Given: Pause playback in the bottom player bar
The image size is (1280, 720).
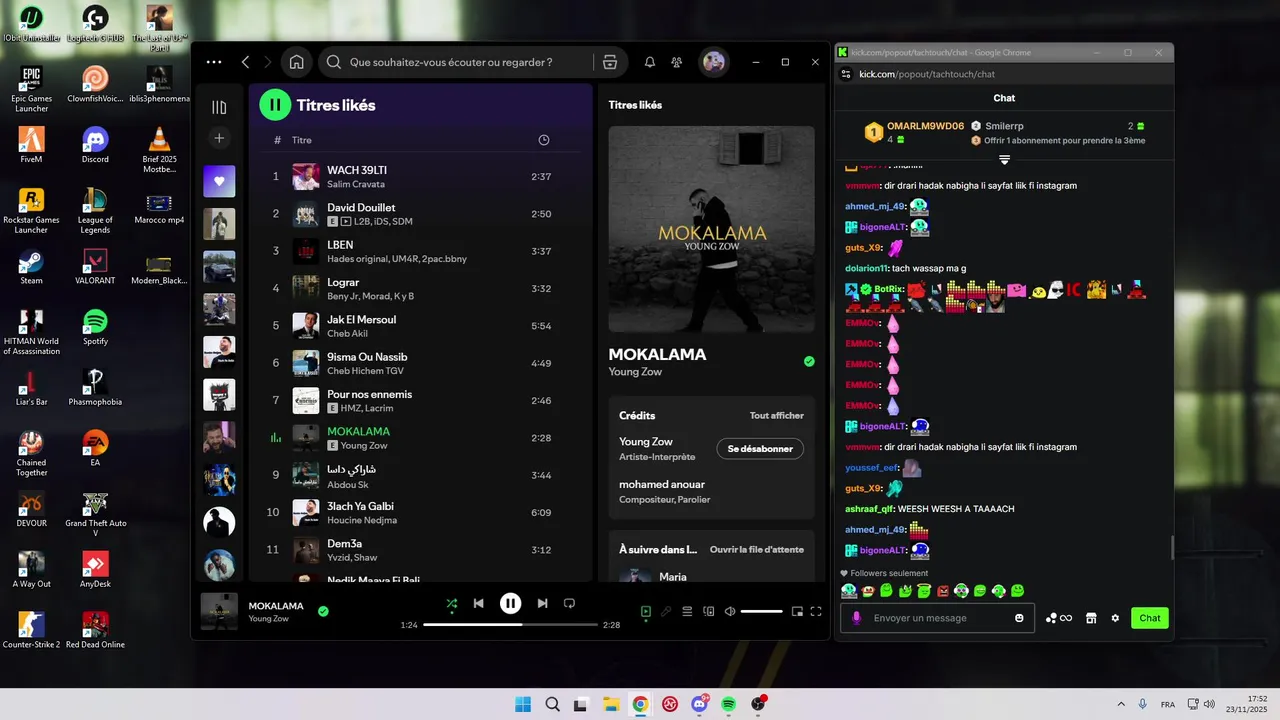Looking at the screenshot, I should click(510, 603).
